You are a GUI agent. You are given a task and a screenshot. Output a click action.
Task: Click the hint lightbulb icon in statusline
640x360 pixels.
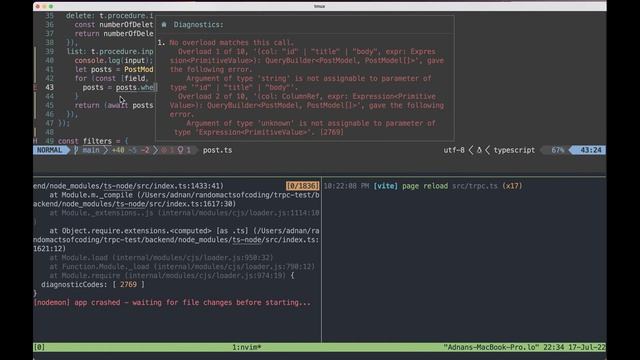tap(180, 150)
